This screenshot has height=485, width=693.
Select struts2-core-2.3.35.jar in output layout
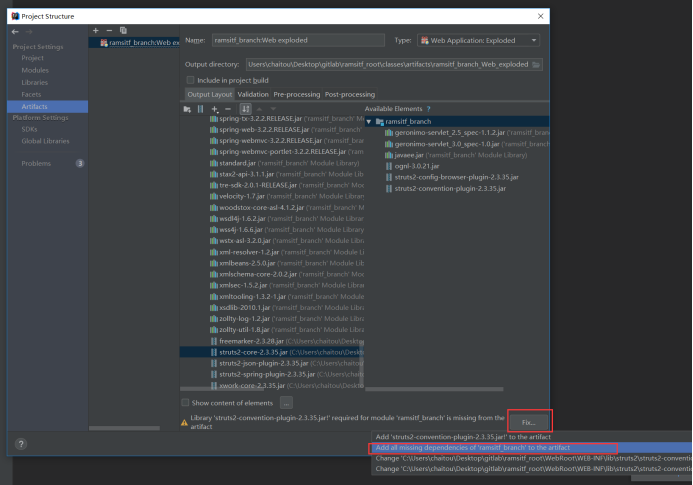tap(272, 352)
